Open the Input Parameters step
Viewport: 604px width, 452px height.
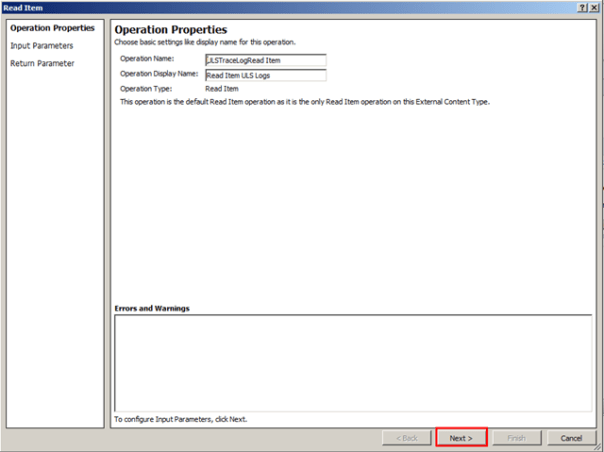(41, 46)
